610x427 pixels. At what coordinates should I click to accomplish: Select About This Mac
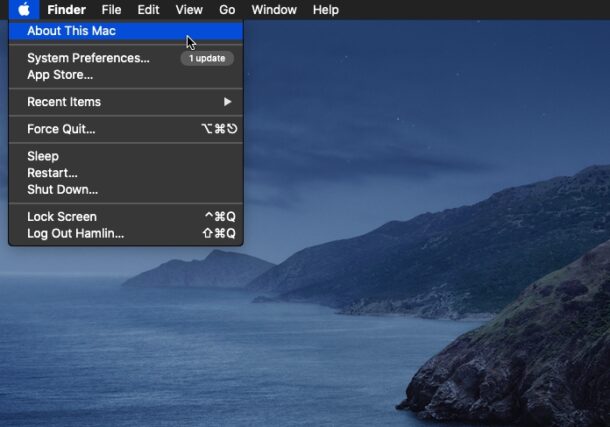click(x=126, y=31)
